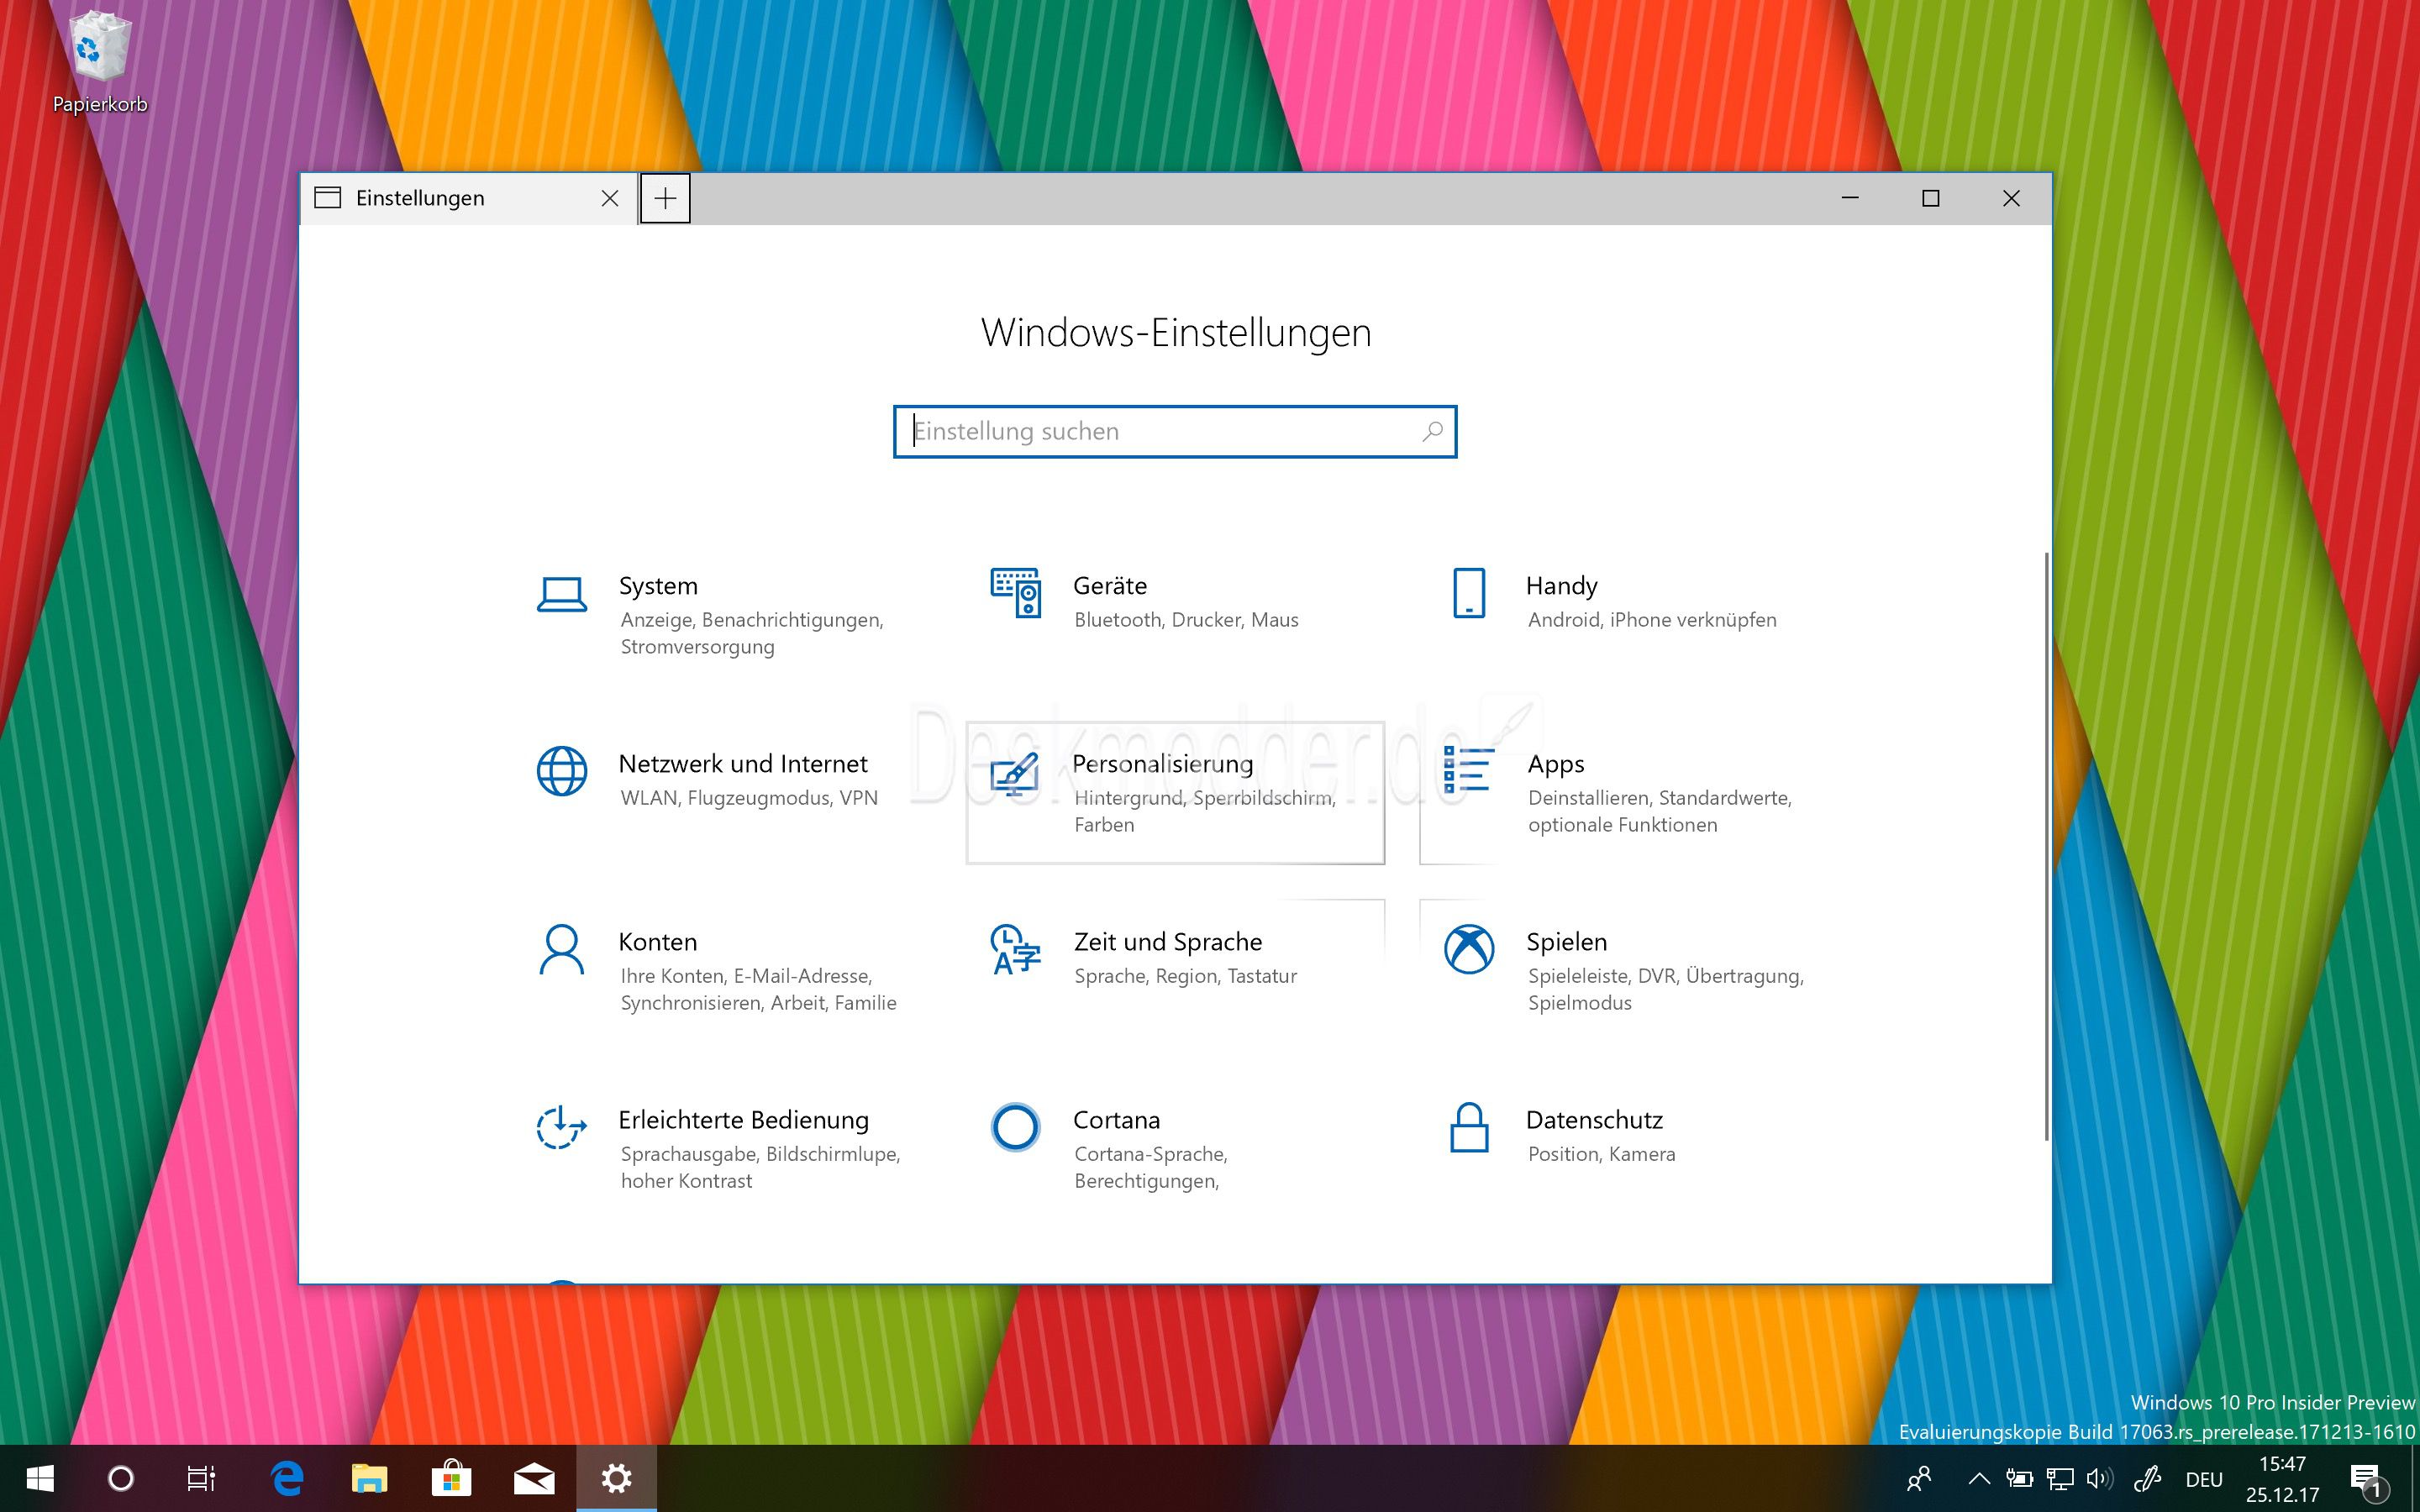Open Zeit und Sprache icon
This screenshot has height=1512, width=2420.
point(1015,950)
